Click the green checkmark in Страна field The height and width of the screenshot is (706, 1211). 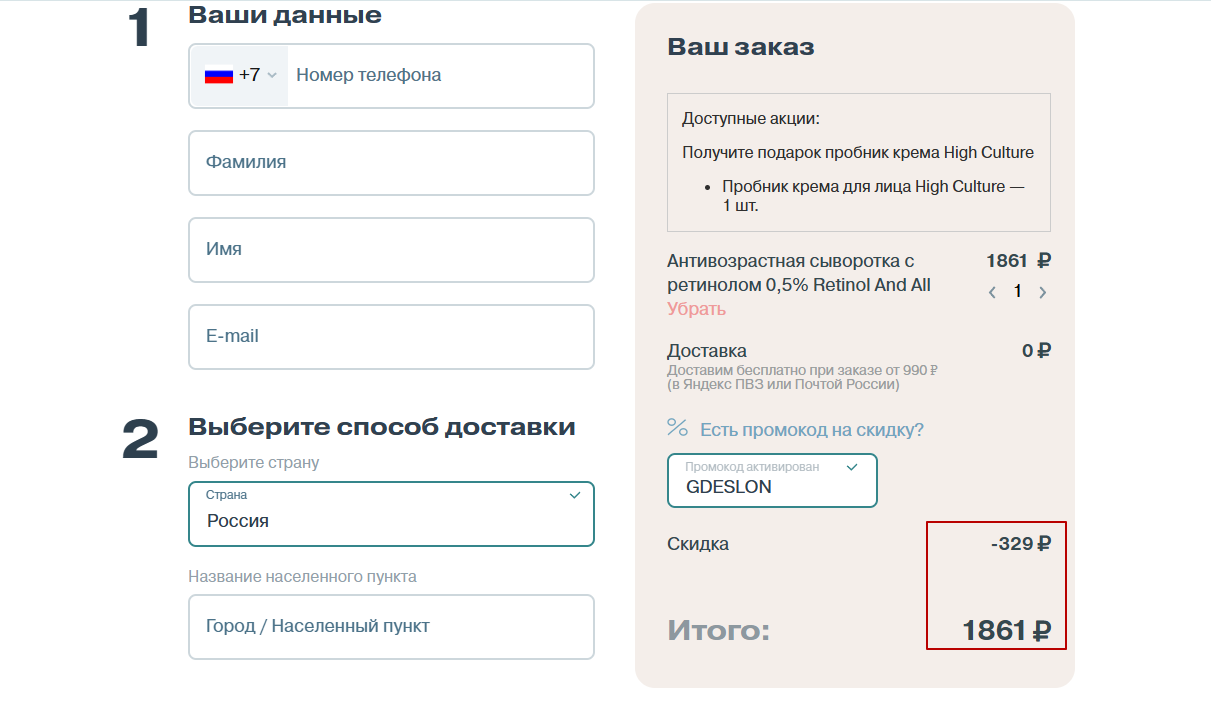coord(575,495)
